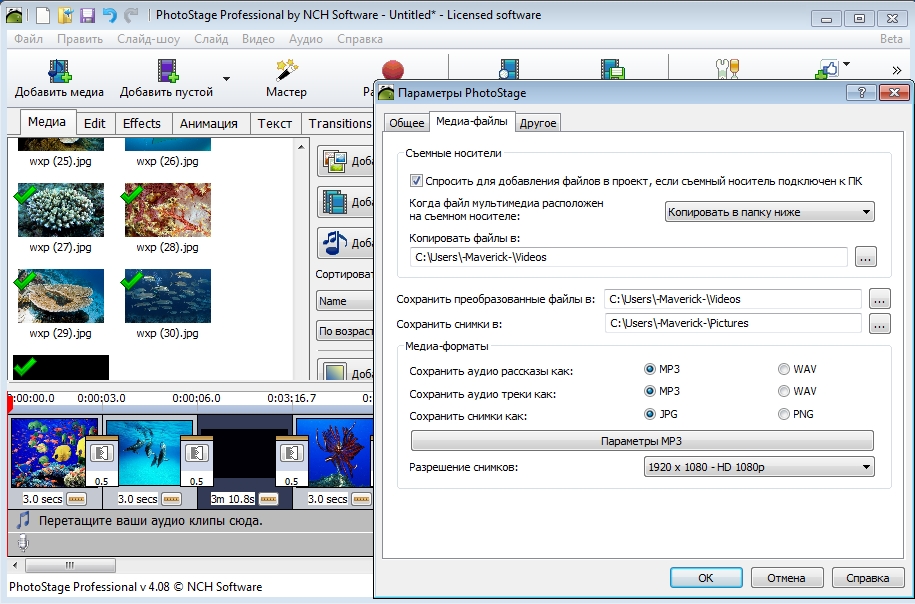Select MP3 for audio tracks
This screenshot has height=604, width=915.
[x=649, y=391]
